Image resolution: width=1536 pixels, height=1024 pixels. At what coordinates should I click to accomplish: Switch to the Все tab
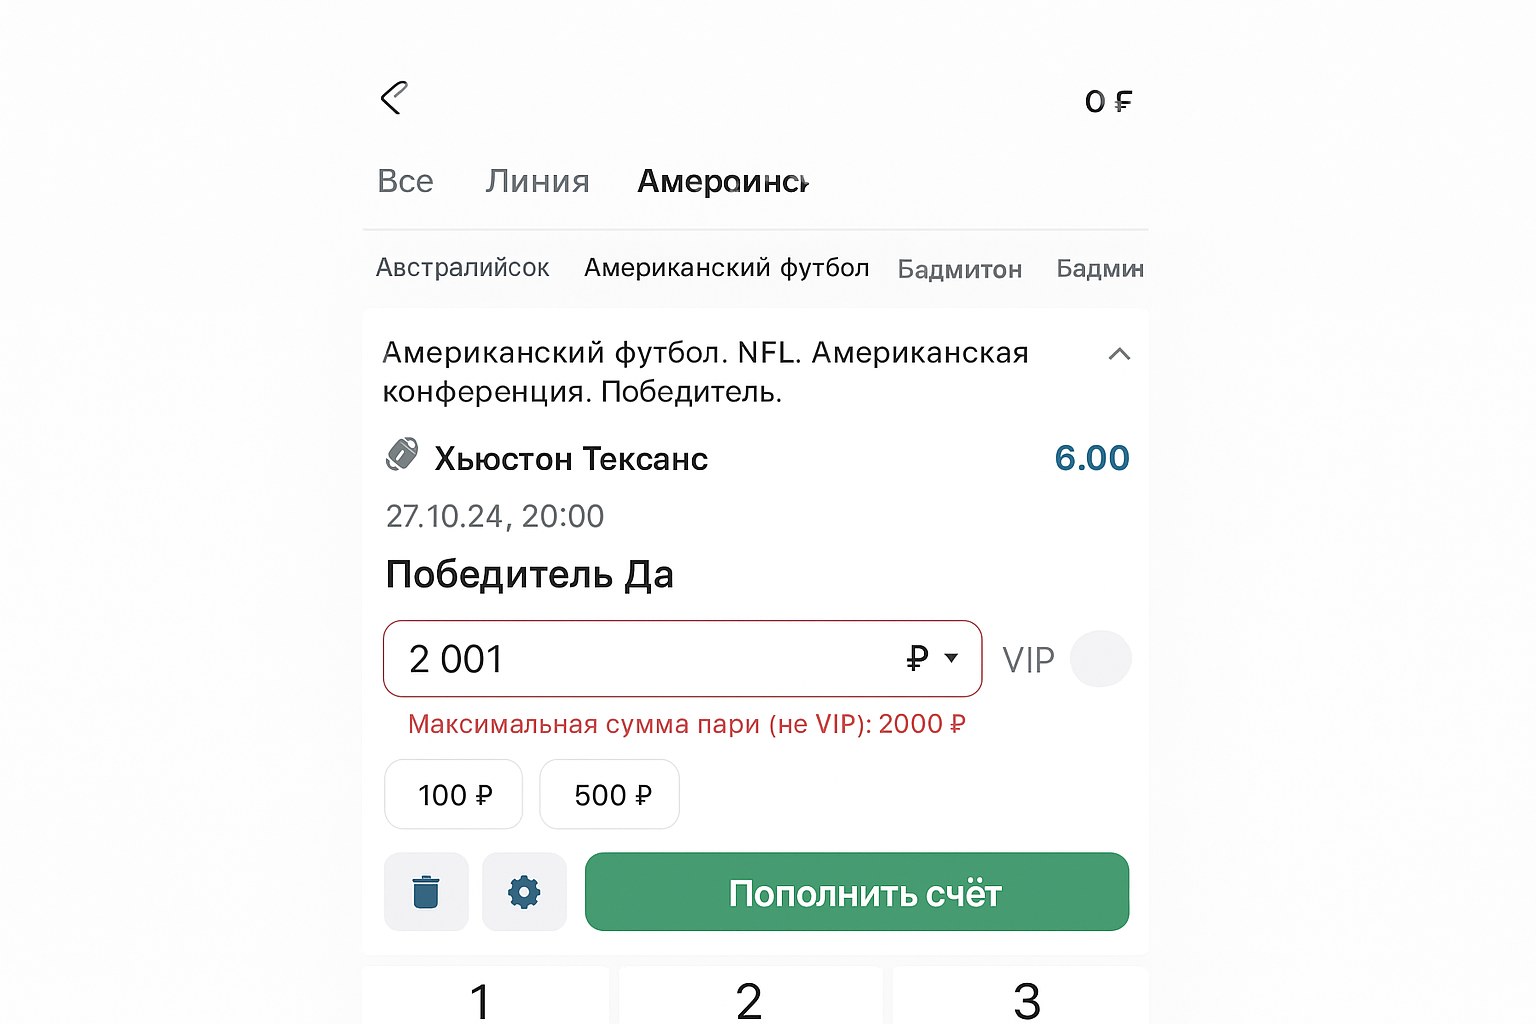(405, 181)
